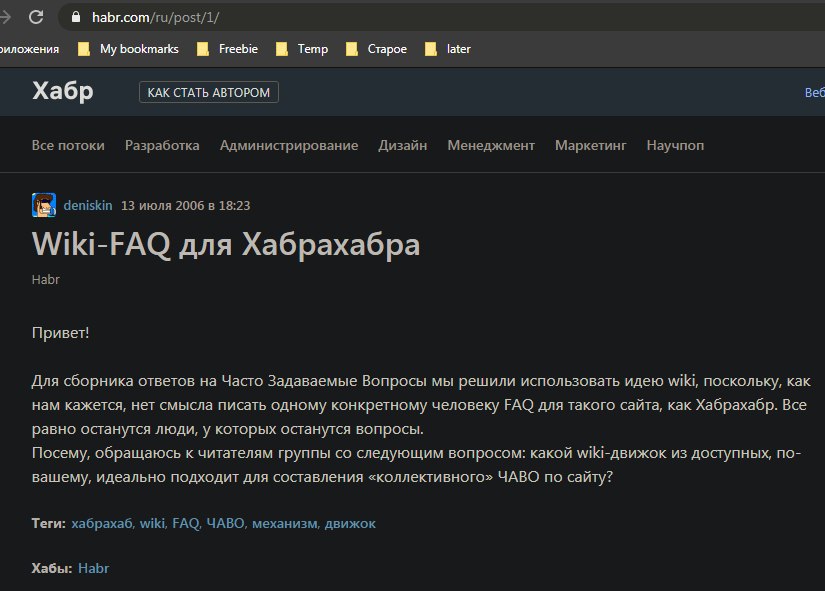Viewport: 825px width, 591px height.
Task: Open the Все потоки section
Action: (68, 145)
